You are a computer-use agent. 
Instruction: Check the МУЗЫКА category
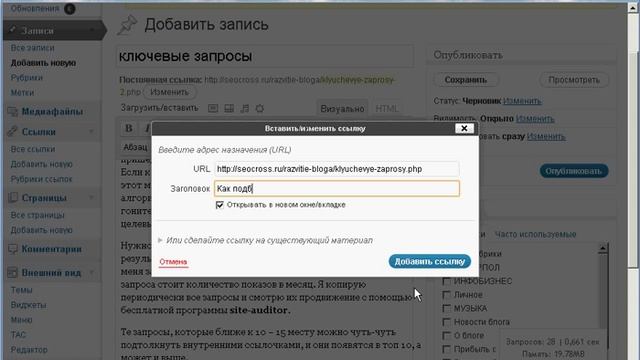click(447, 308)
